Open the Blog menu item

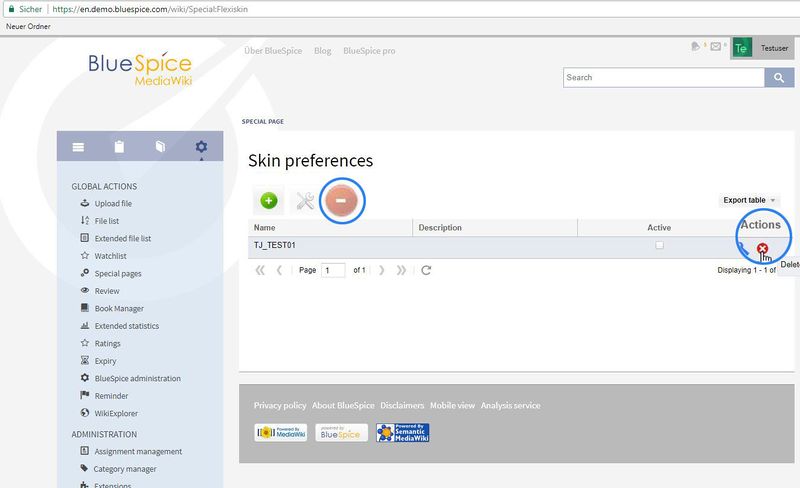[322, 50]
